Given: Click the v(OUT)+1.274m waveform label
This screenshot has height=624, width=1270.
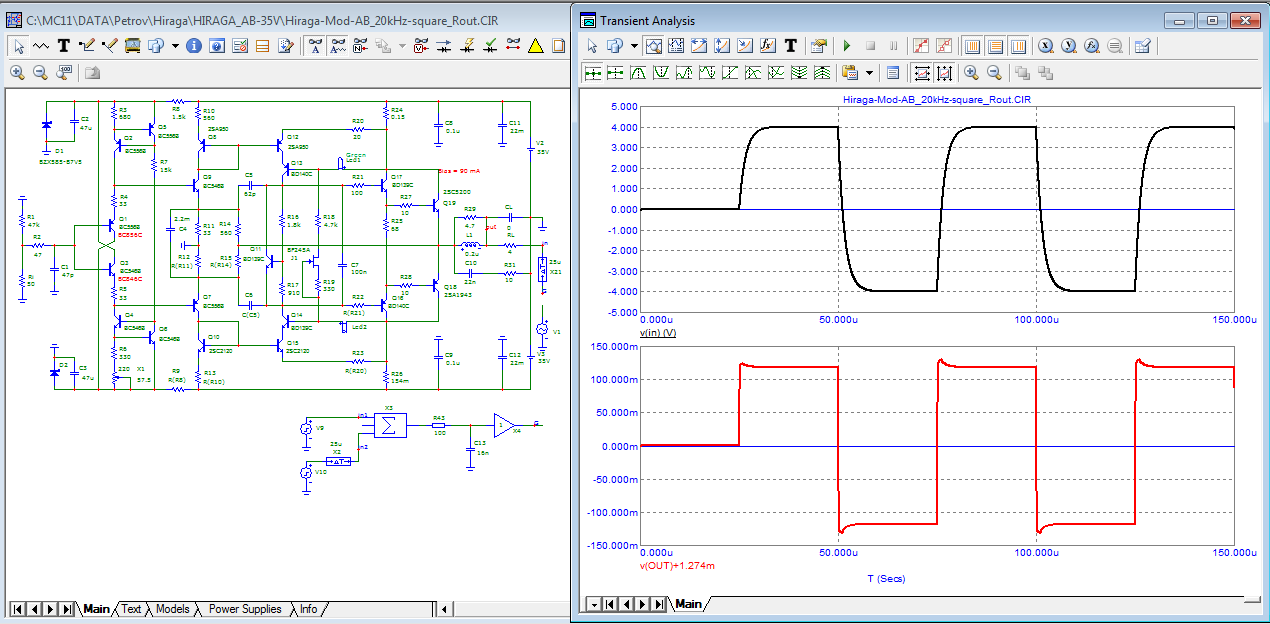Looking at the screenshot, I should (x=677, y=565).
